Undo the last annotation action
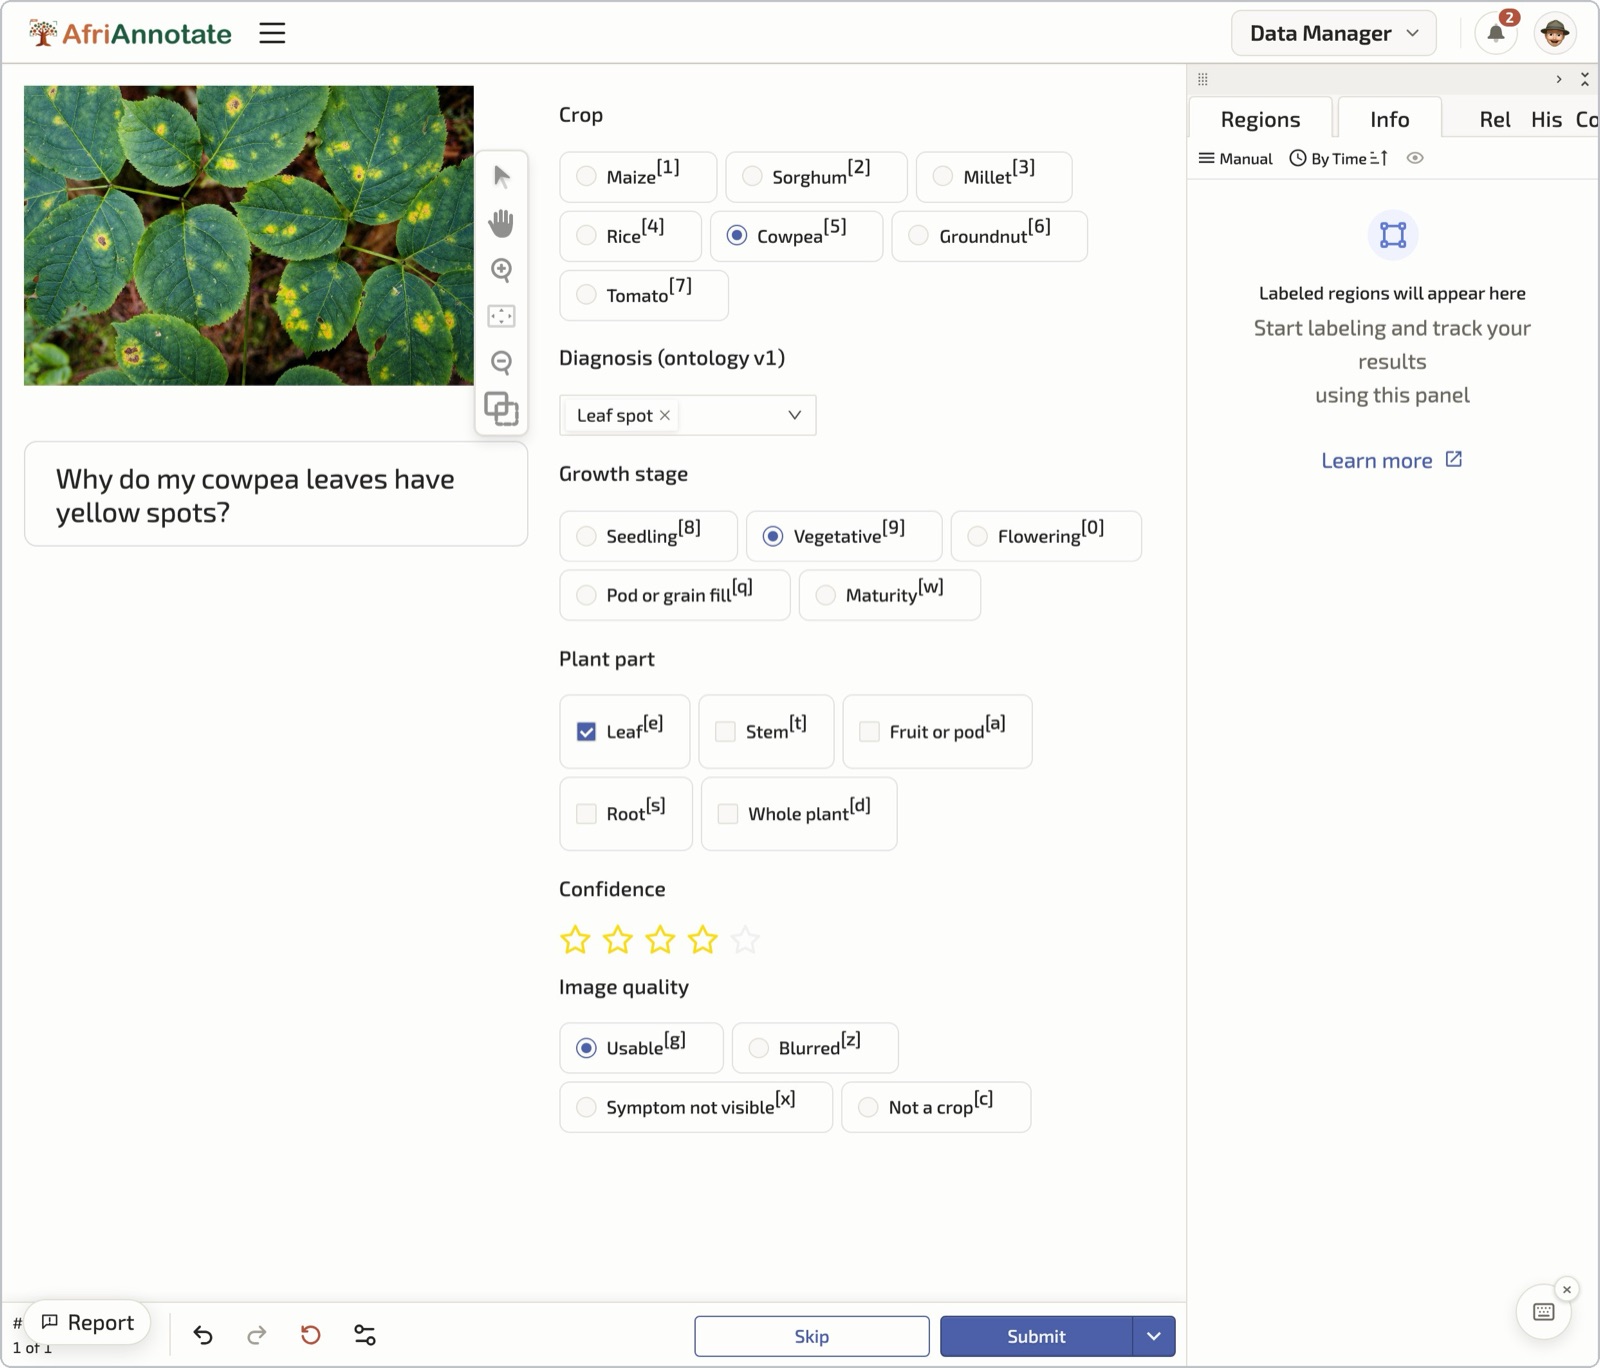This screenshot has width=1600, height=1368. 203,1335
